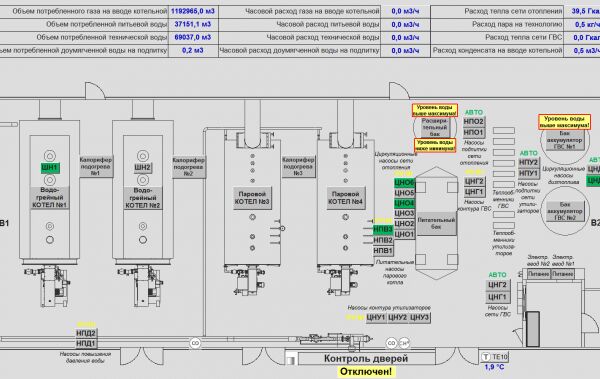
Task: Select circulation pump ЦНО3
Action: [x=404, y=214]
